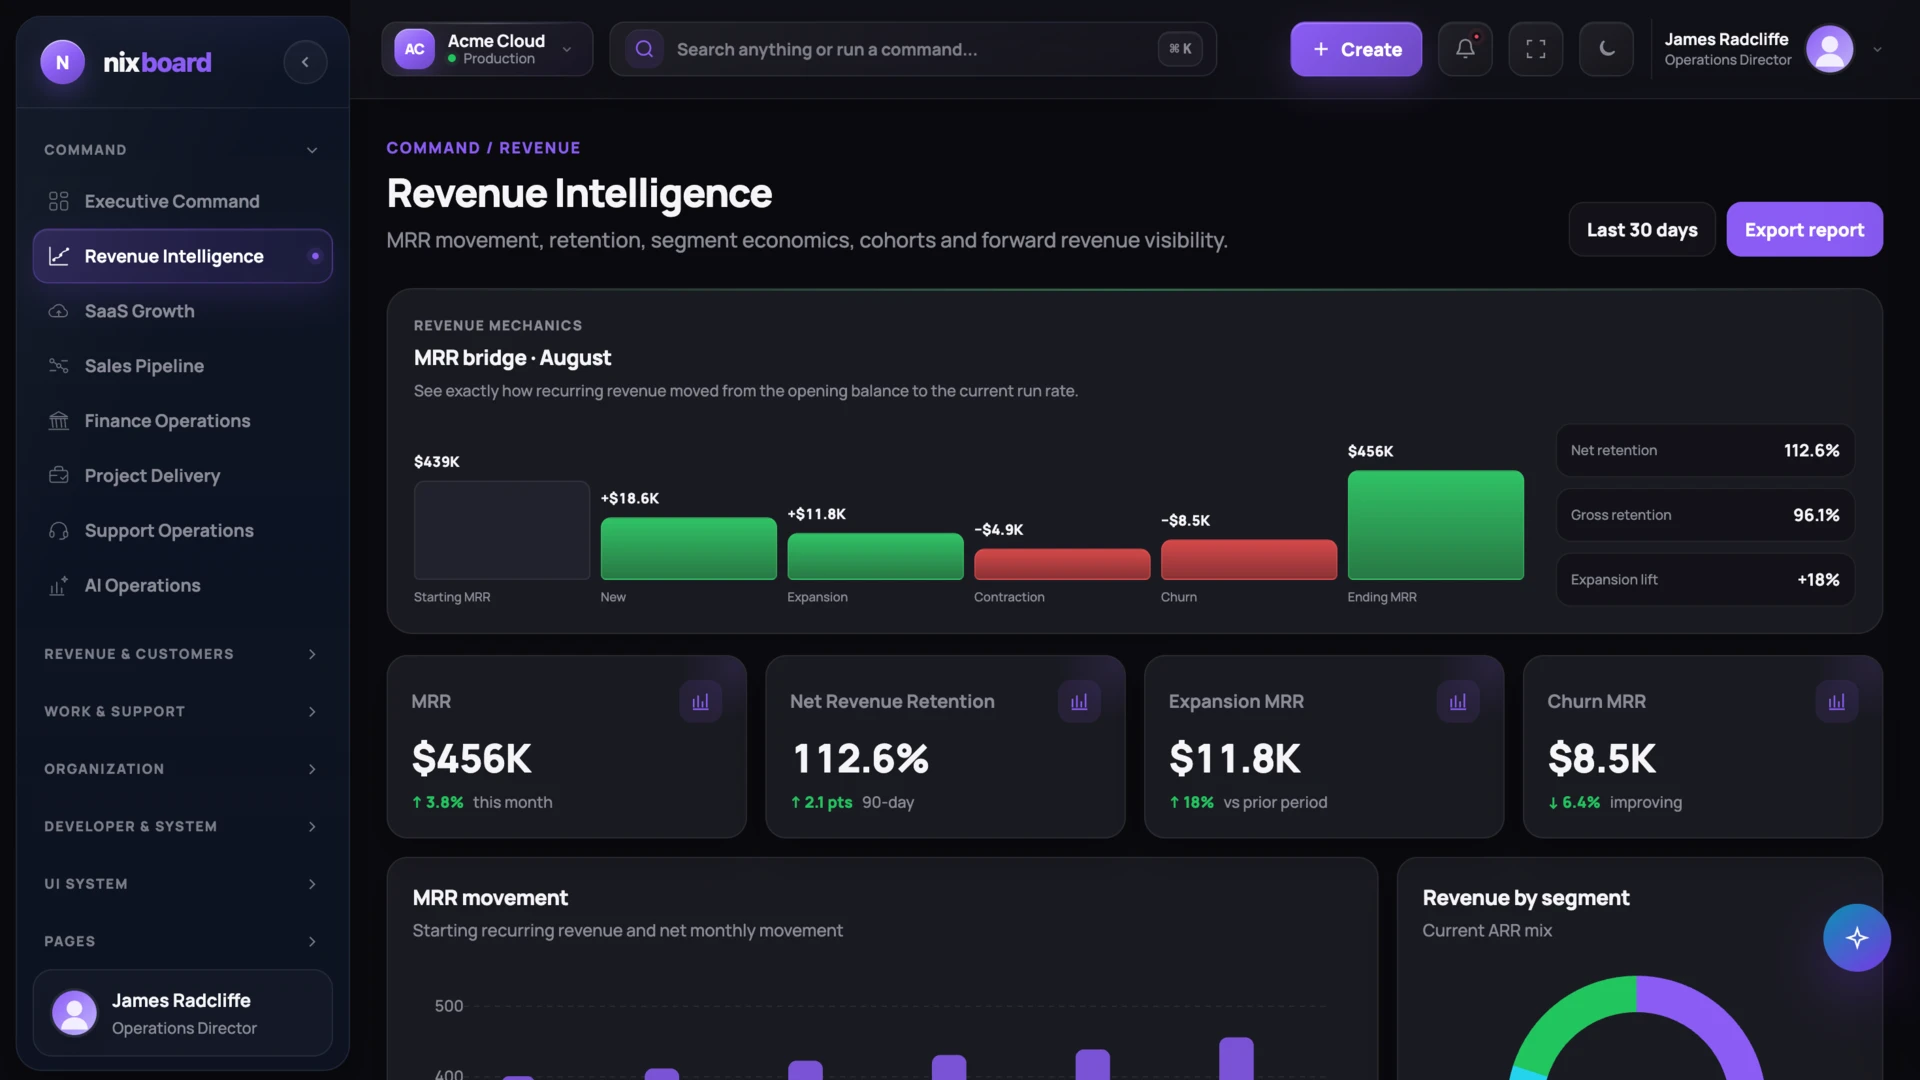Toggle dark mode with the moon icon
Viewport: 1920px width, 1080px height.
(x=1607, y=49)
